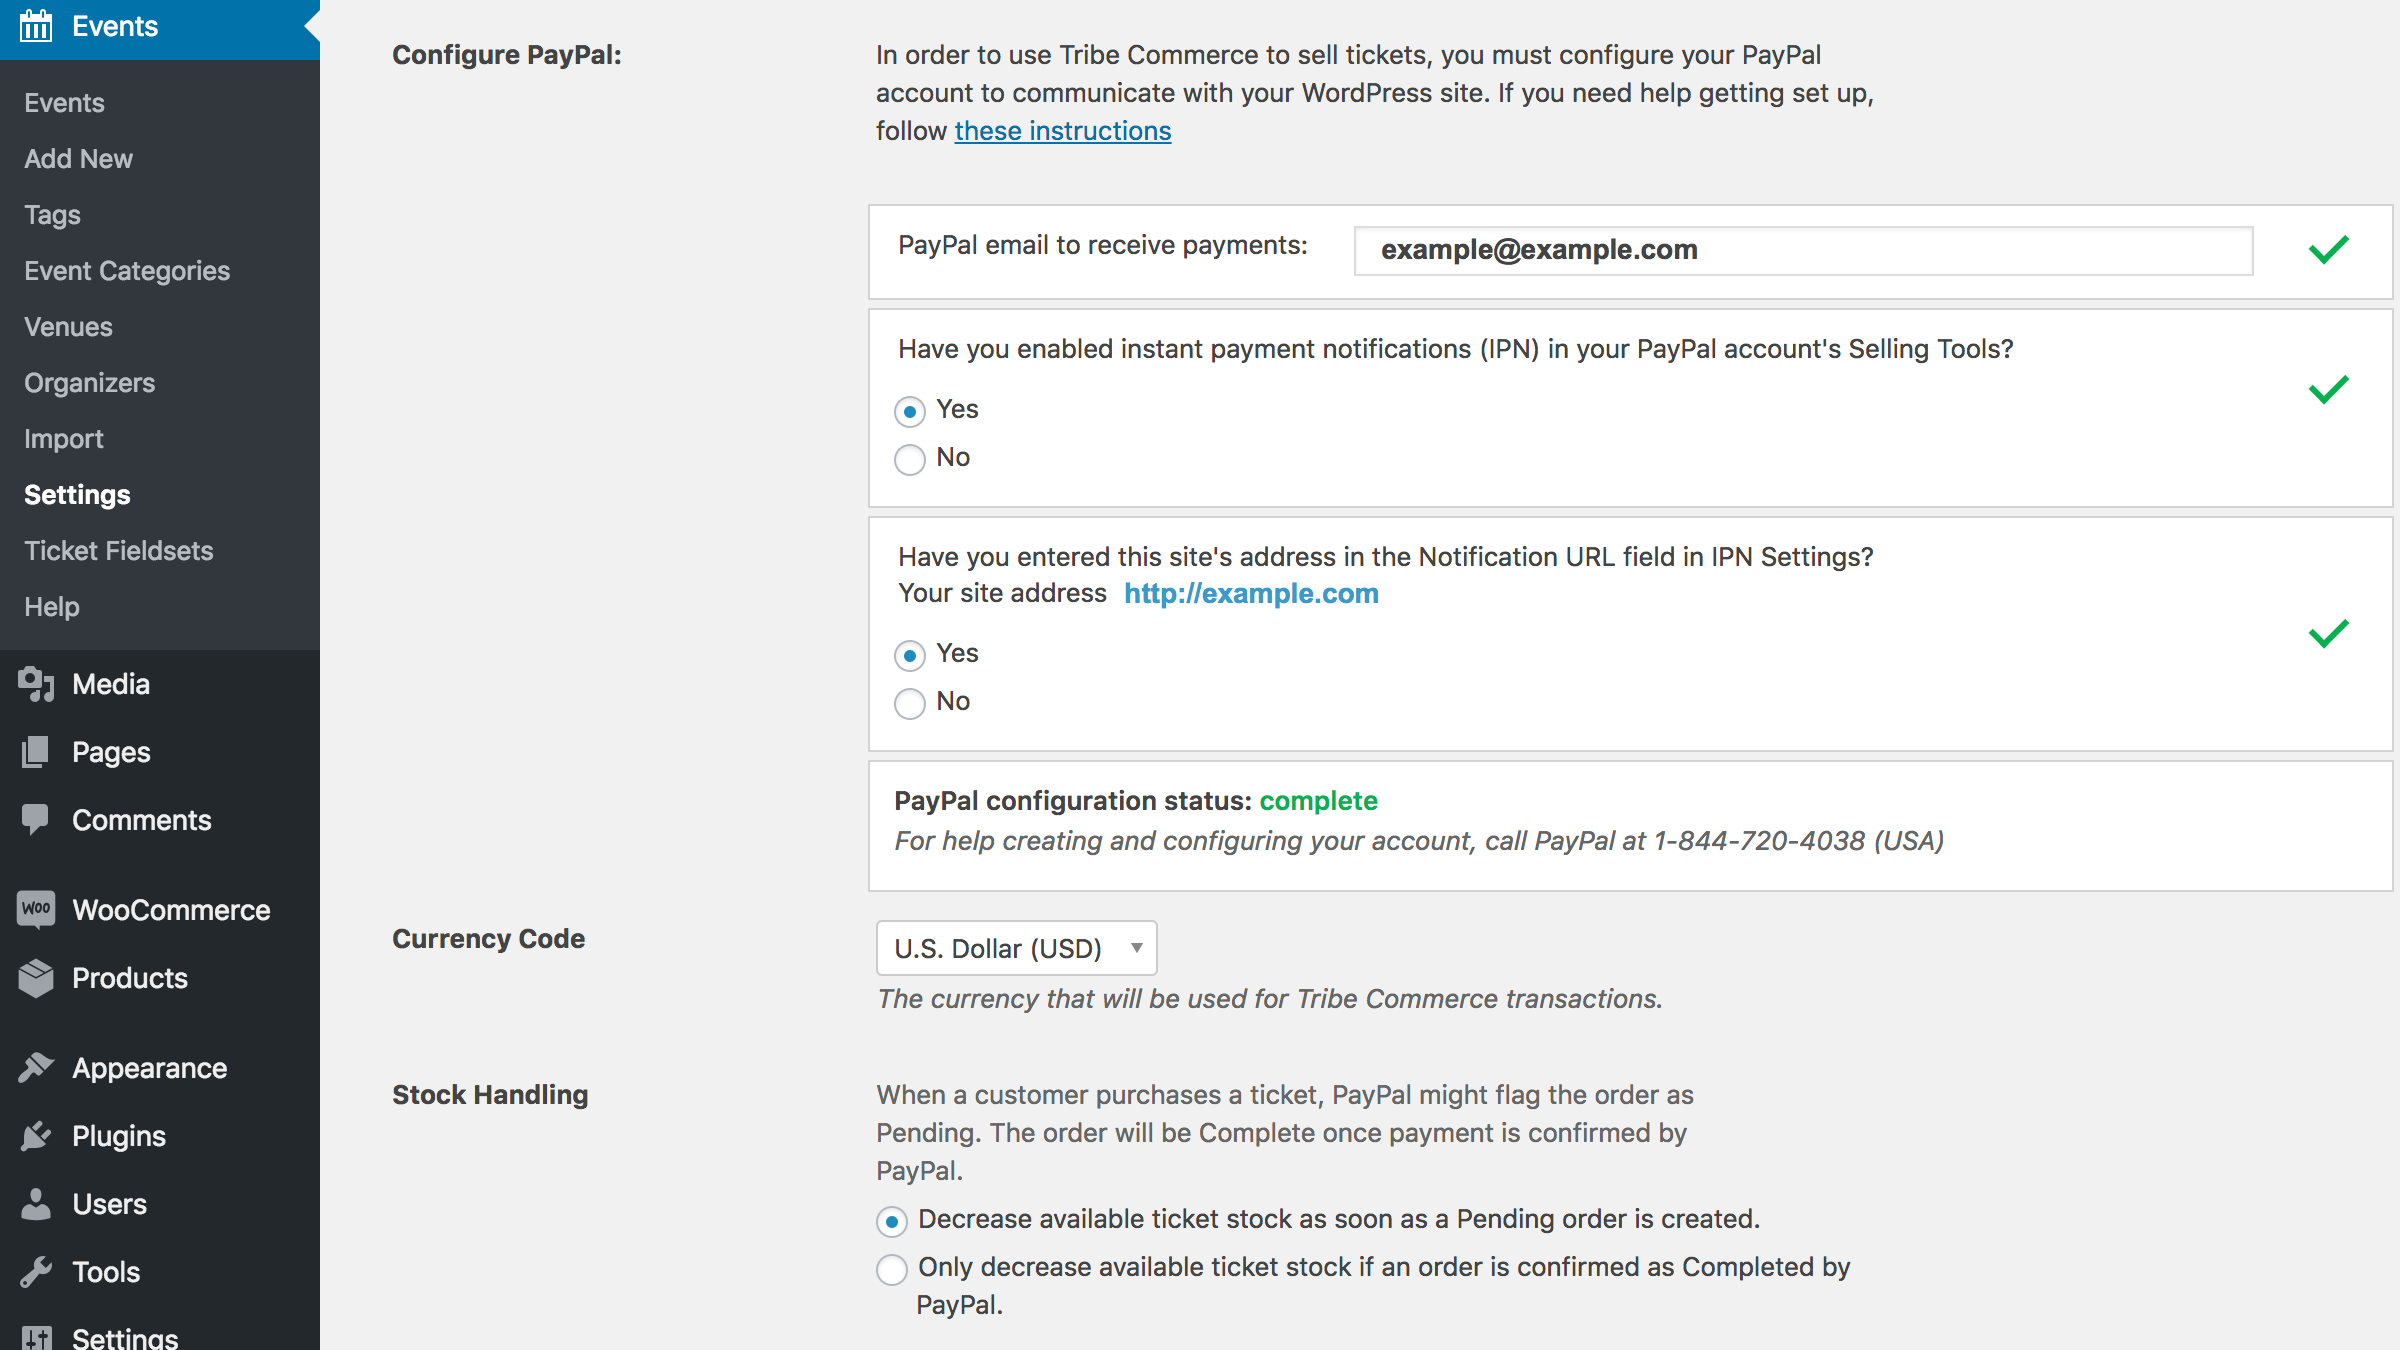Select Yes for IPN enabled question

(909, 412)
